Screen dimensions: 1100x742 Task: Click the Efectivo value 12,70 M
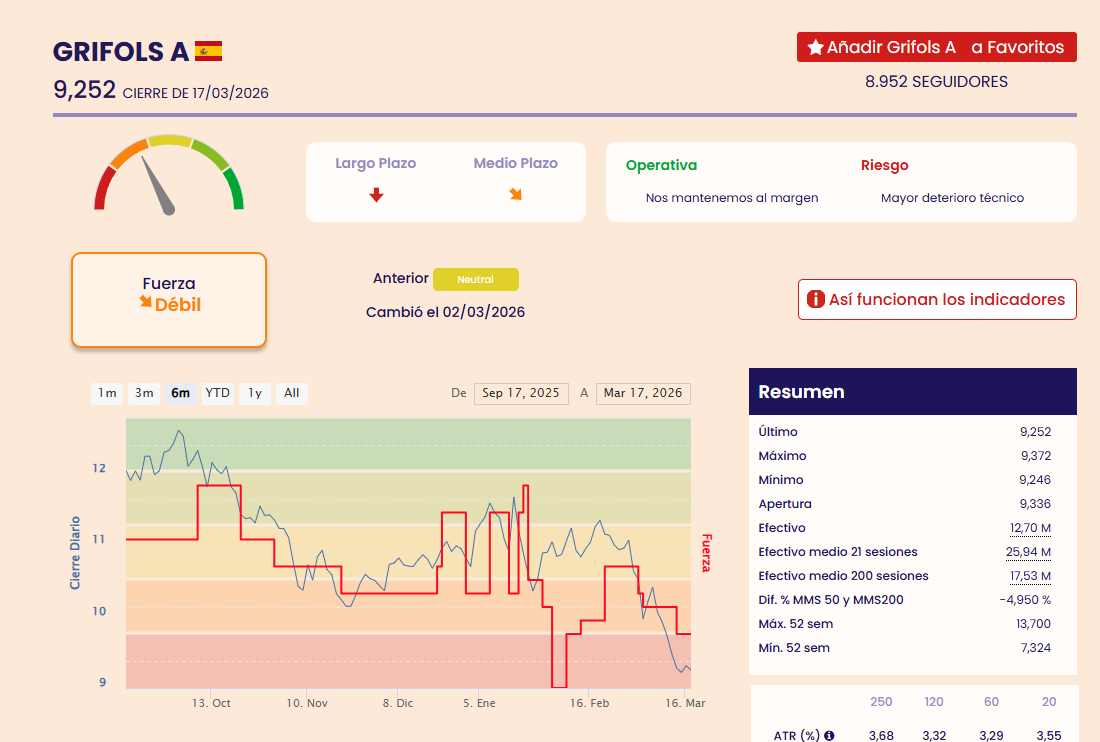(1031, 528)
